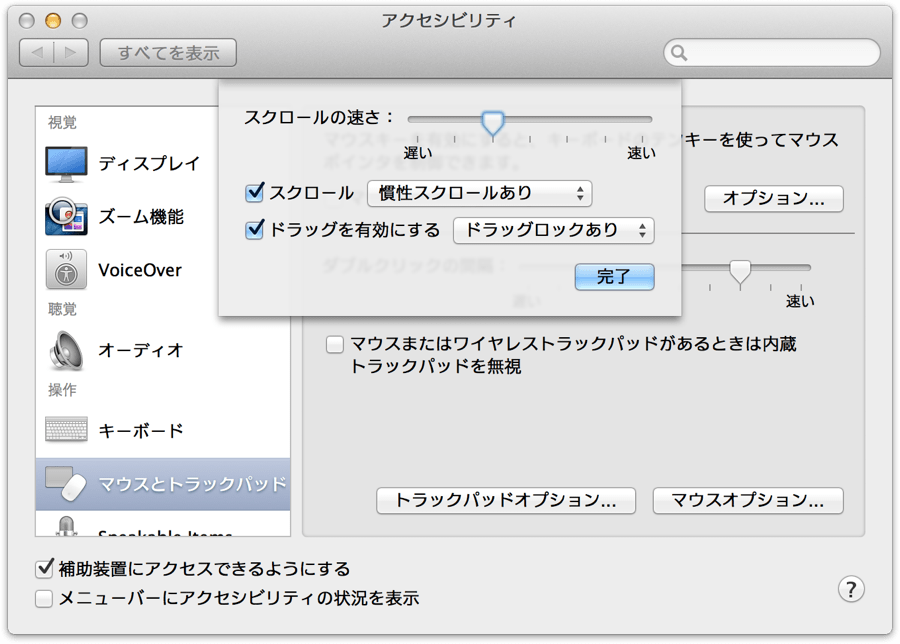Uncheck the スクロール checkbox
The width and height of the screenshot is (900, 644).
[254, 193]
